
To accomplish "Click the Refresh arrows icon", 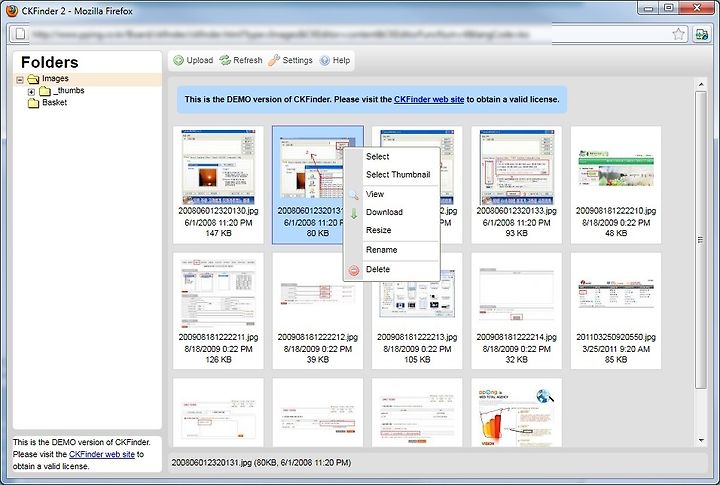I will point(225,60).
